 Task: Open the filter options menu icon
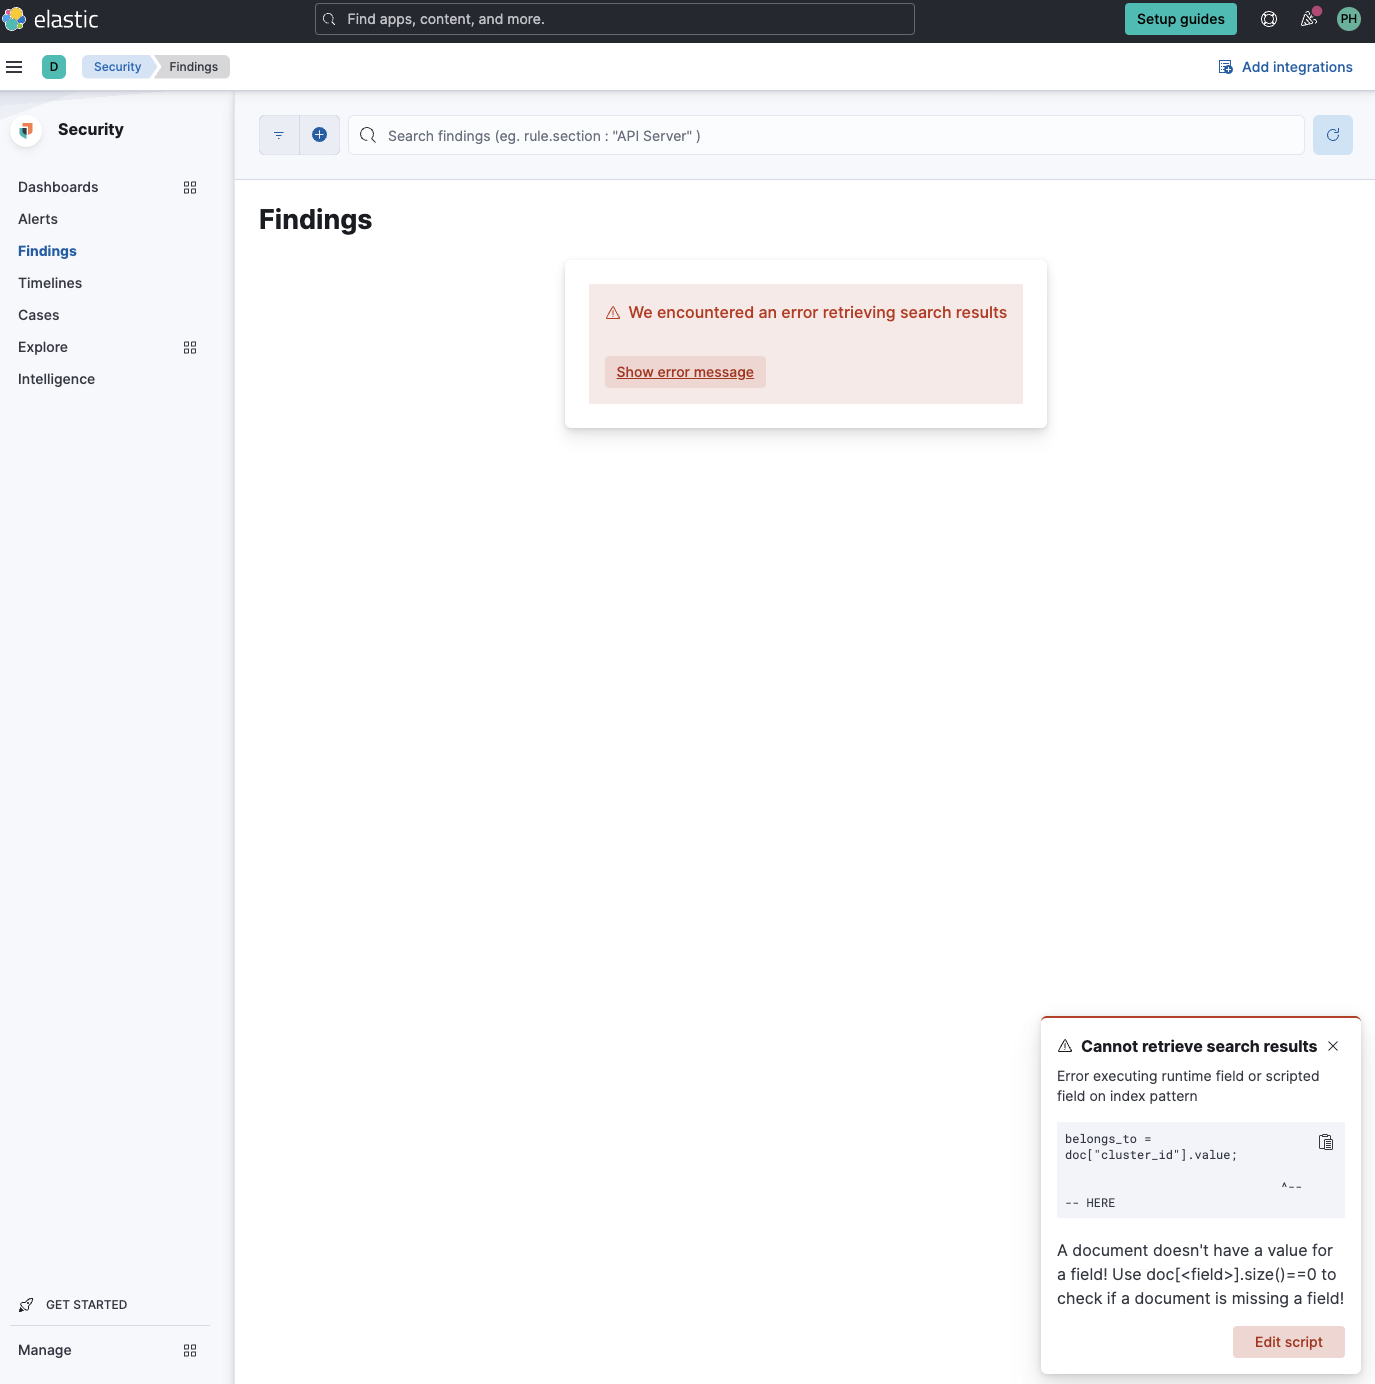pos(279,135)
